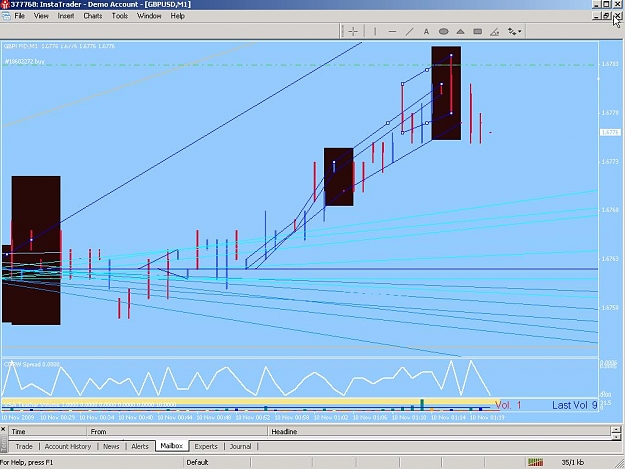
Task: Select the Rectangle drawing tool
Action: click(x=478, y=31)
